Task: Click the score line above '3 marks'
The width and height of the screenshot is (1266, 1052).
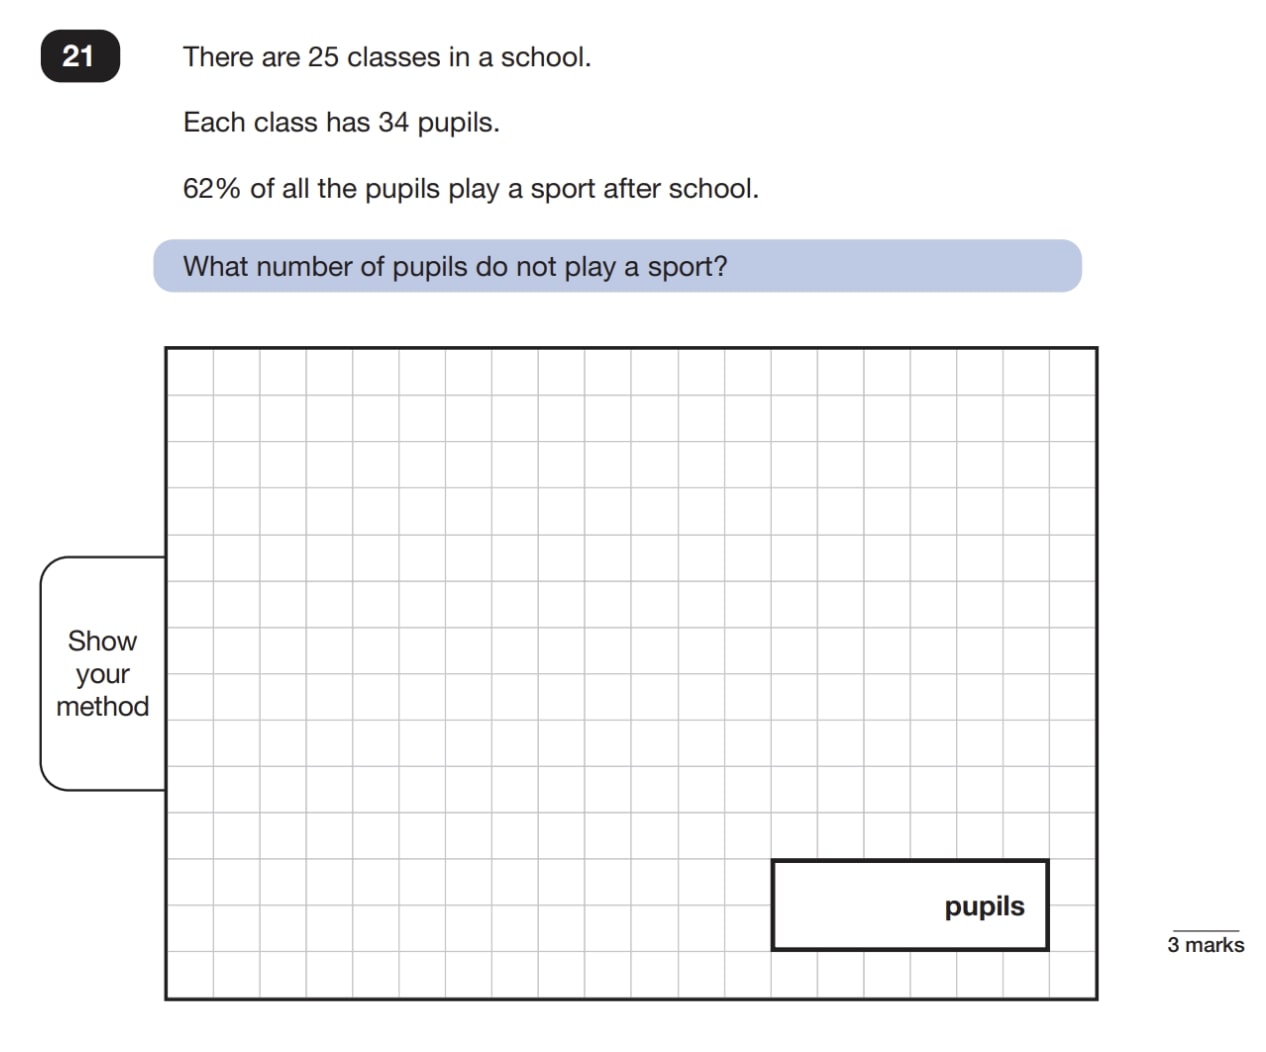Action: point(1205,931)
